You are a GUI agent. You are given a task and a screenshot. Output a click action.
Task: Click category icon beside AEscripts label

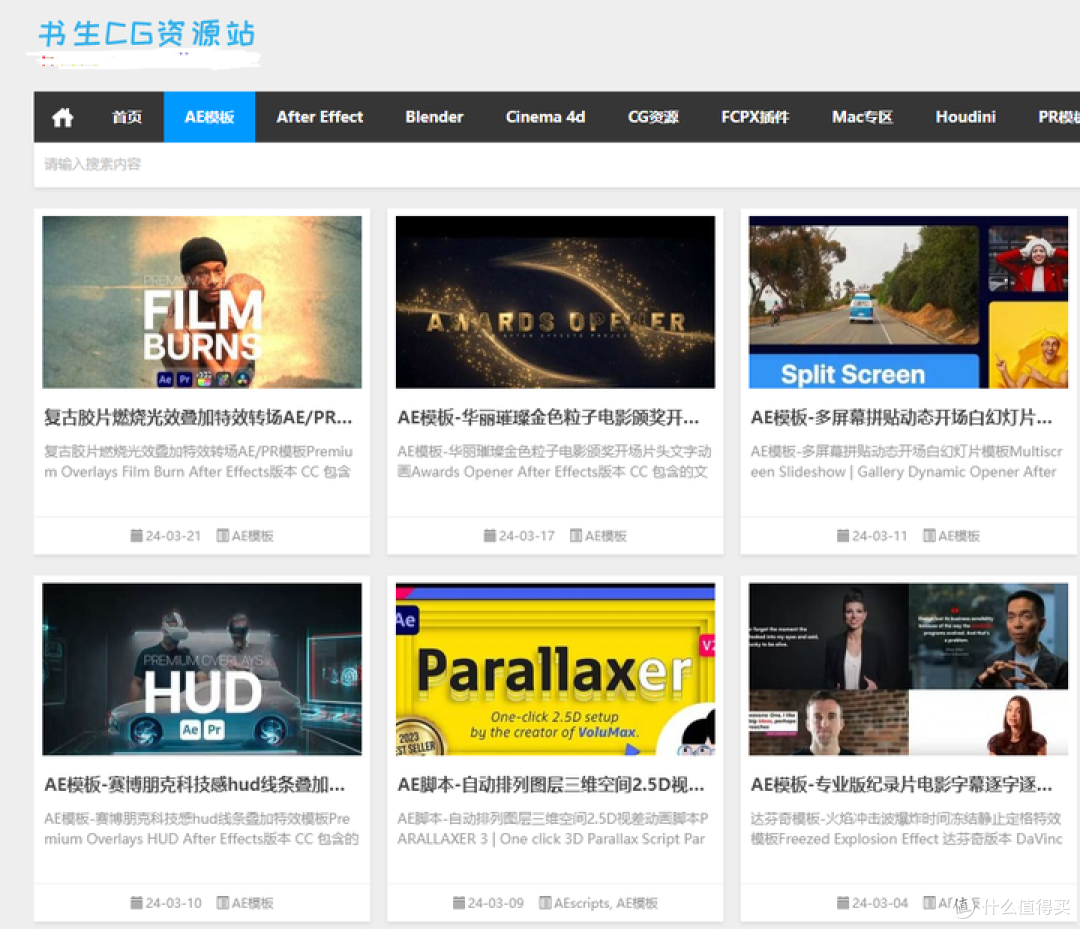click(x=545, y=902)
